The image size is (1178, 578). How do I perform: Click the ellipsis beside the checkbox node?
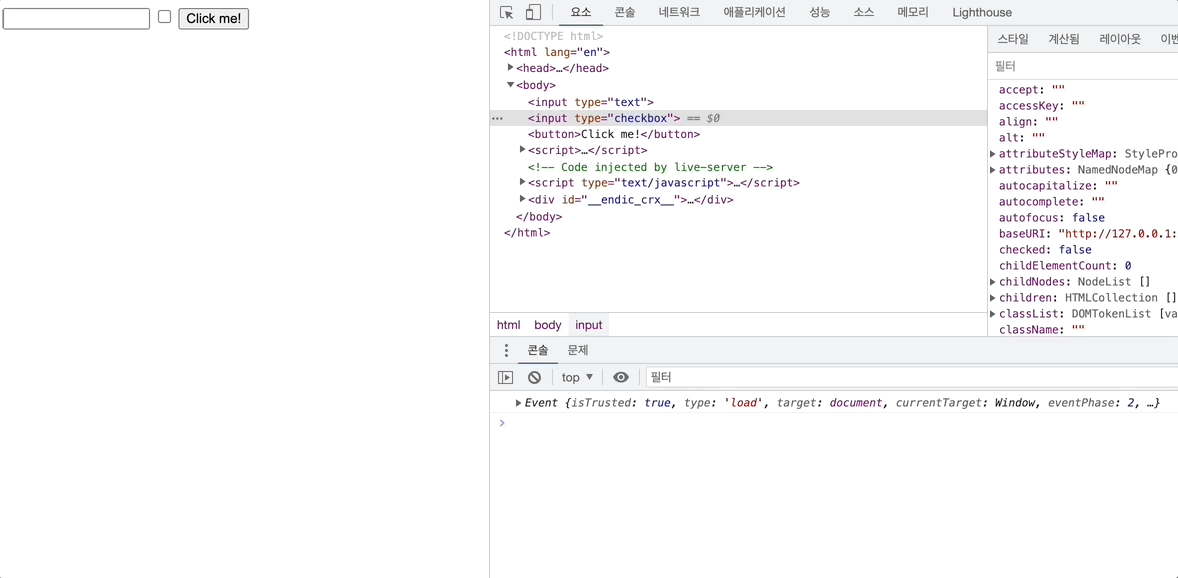pyautogui.click(x=497, y=119)
